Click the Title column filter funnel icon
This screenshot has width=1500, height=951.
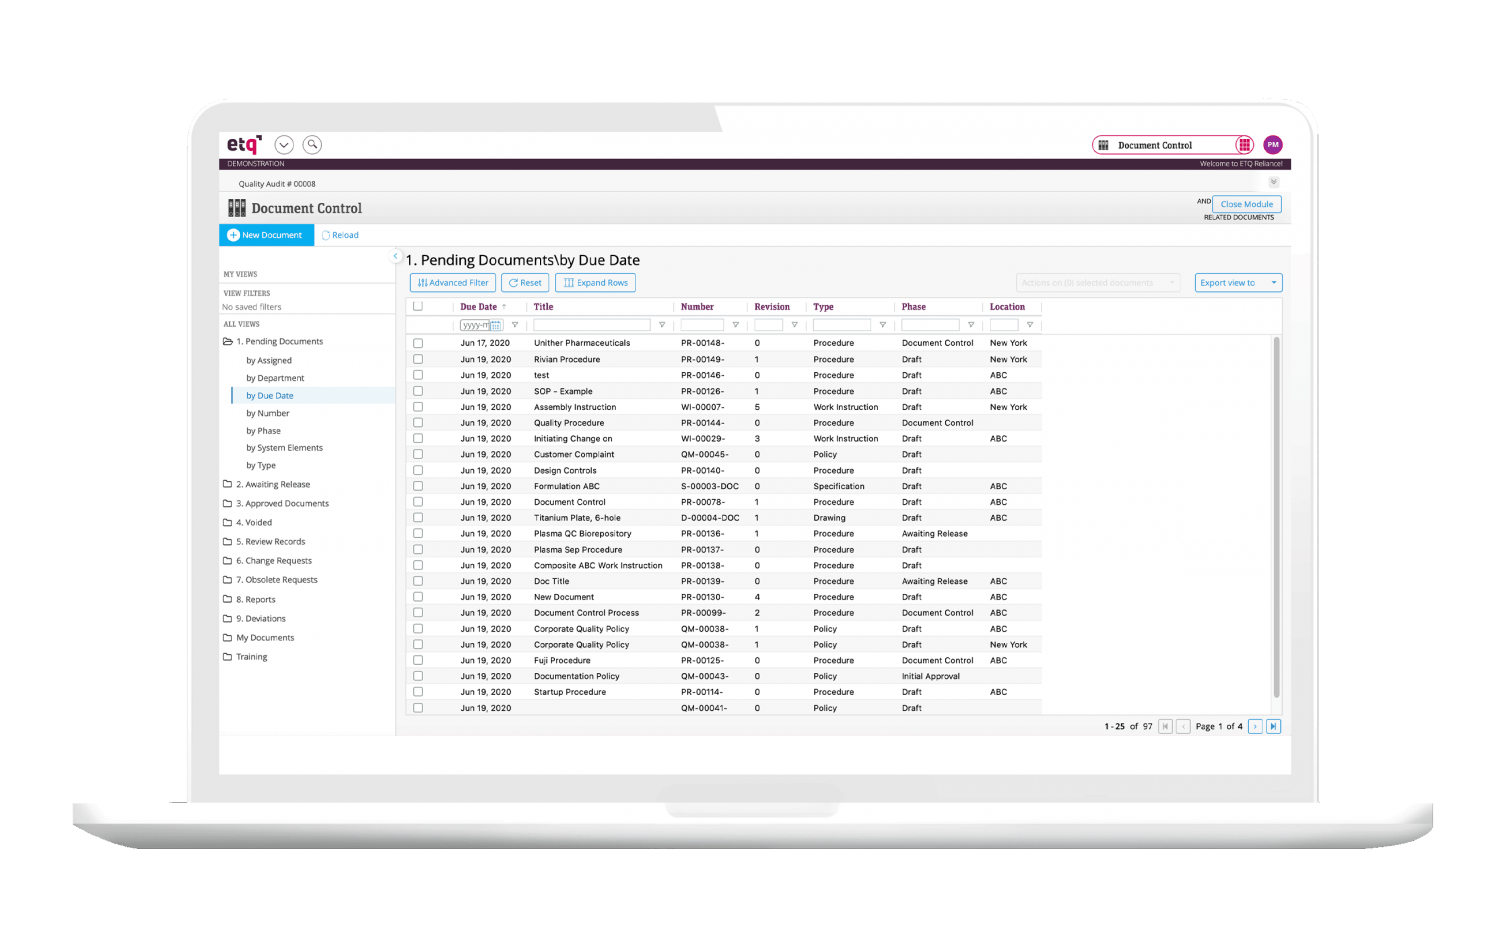(662, 325)
